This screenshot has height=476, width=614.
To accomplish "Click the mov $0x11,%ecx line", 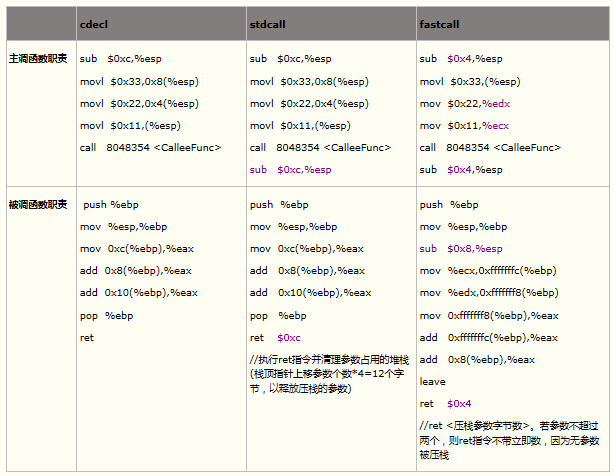I will point(465,126).
